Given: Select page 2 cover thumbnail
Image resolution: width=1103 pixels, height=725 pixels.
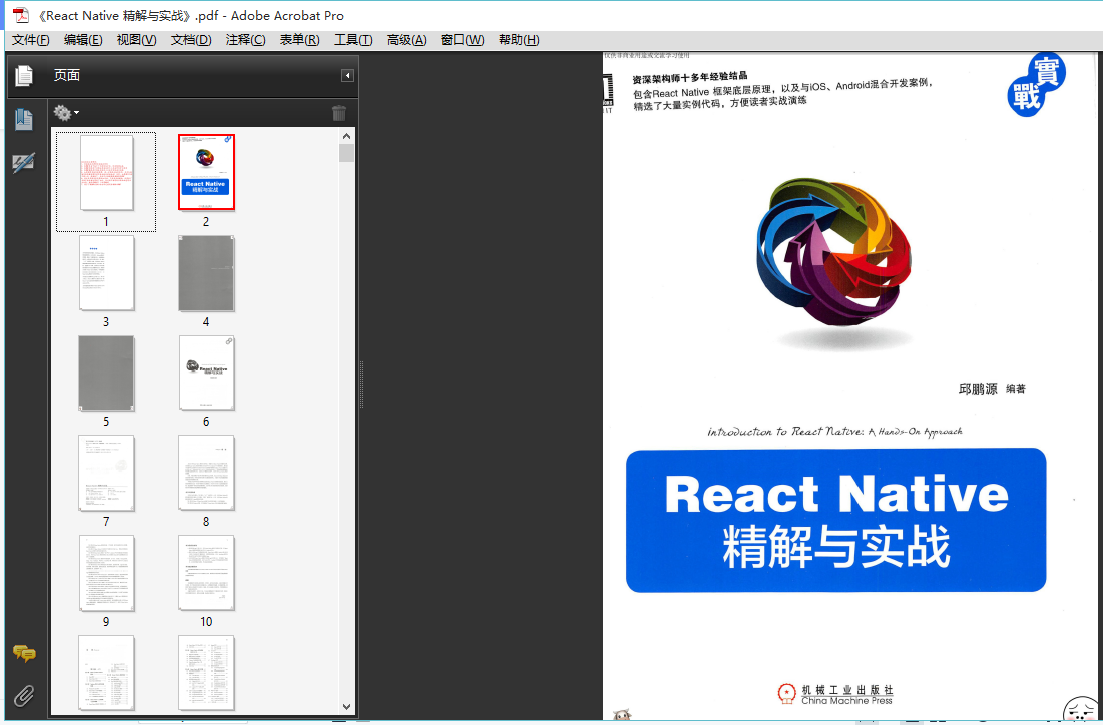Looking at the screenshot, I should 206,173.
